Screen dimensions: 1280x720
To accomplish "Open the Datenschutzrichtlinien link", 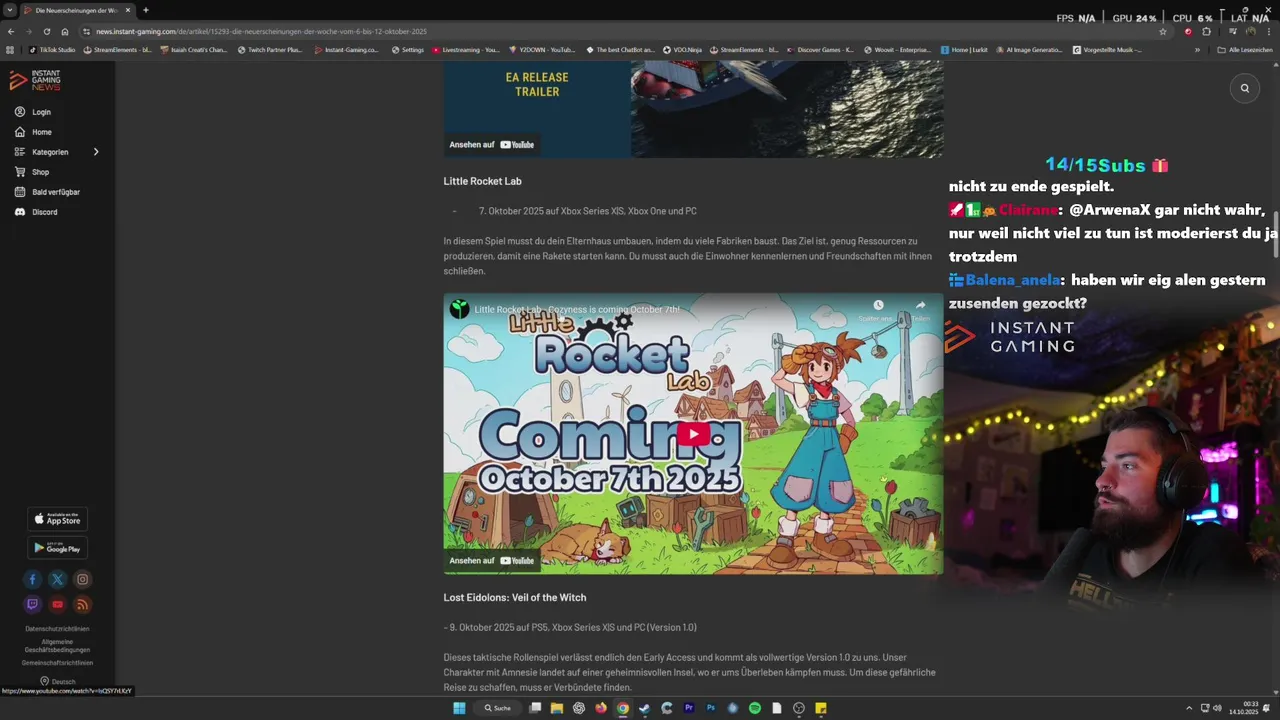I will [57, 629].
